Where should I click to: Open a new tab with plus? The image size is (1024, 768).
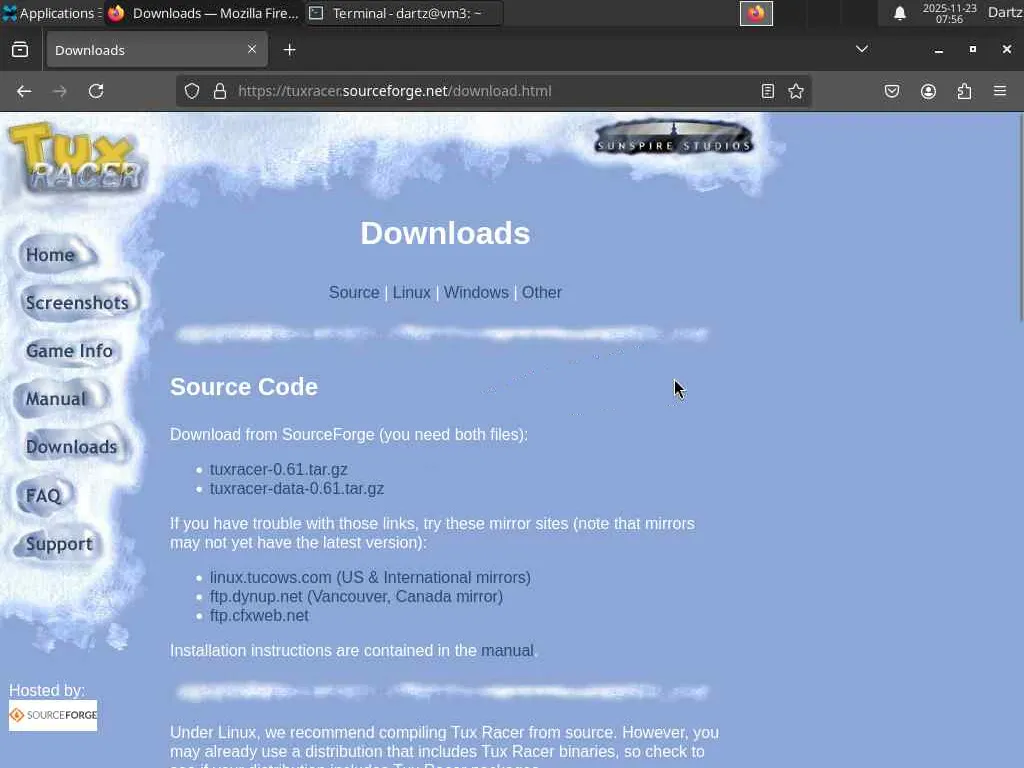[x=290, y=50]
